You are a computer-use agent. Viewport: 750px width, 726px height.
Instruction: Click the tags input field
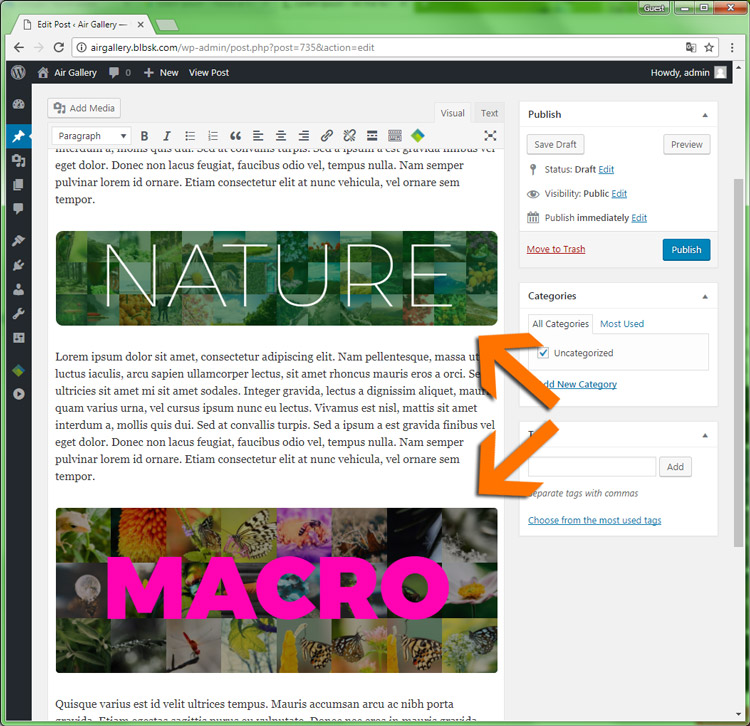click(592, 467)
